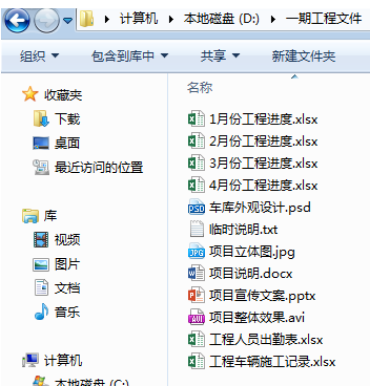The width and height of the screenshot is (371, 388).
Task: Click Excel icon of 2月份工程进度.xlsx
Action: point(196,141)
